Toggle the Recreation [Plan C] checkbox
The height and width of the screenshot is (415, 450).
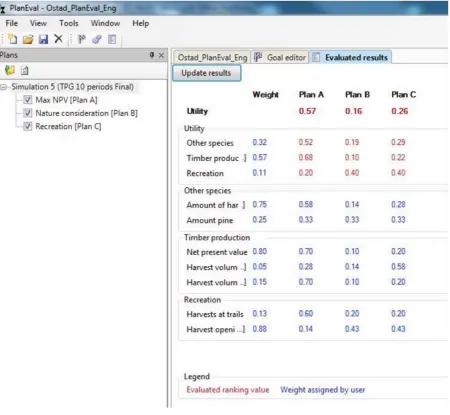28,126
